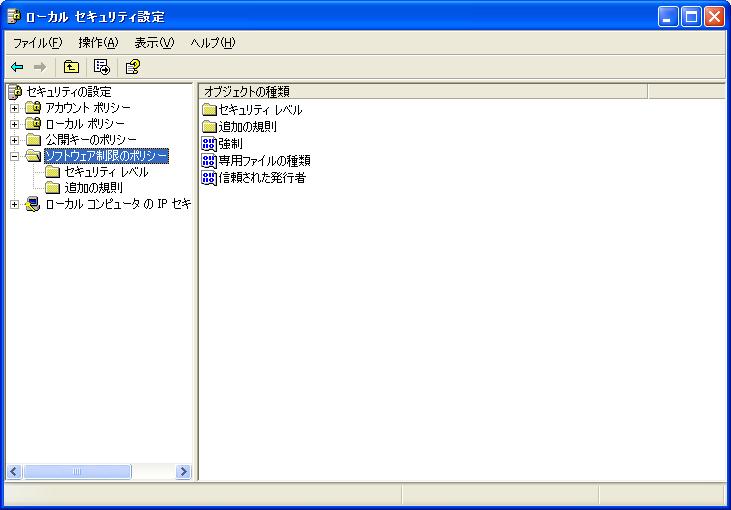This screenshot has width=731, height=510.
Task: Select 専用ファイルの種類 text in list
Action: tap(264, 161)
